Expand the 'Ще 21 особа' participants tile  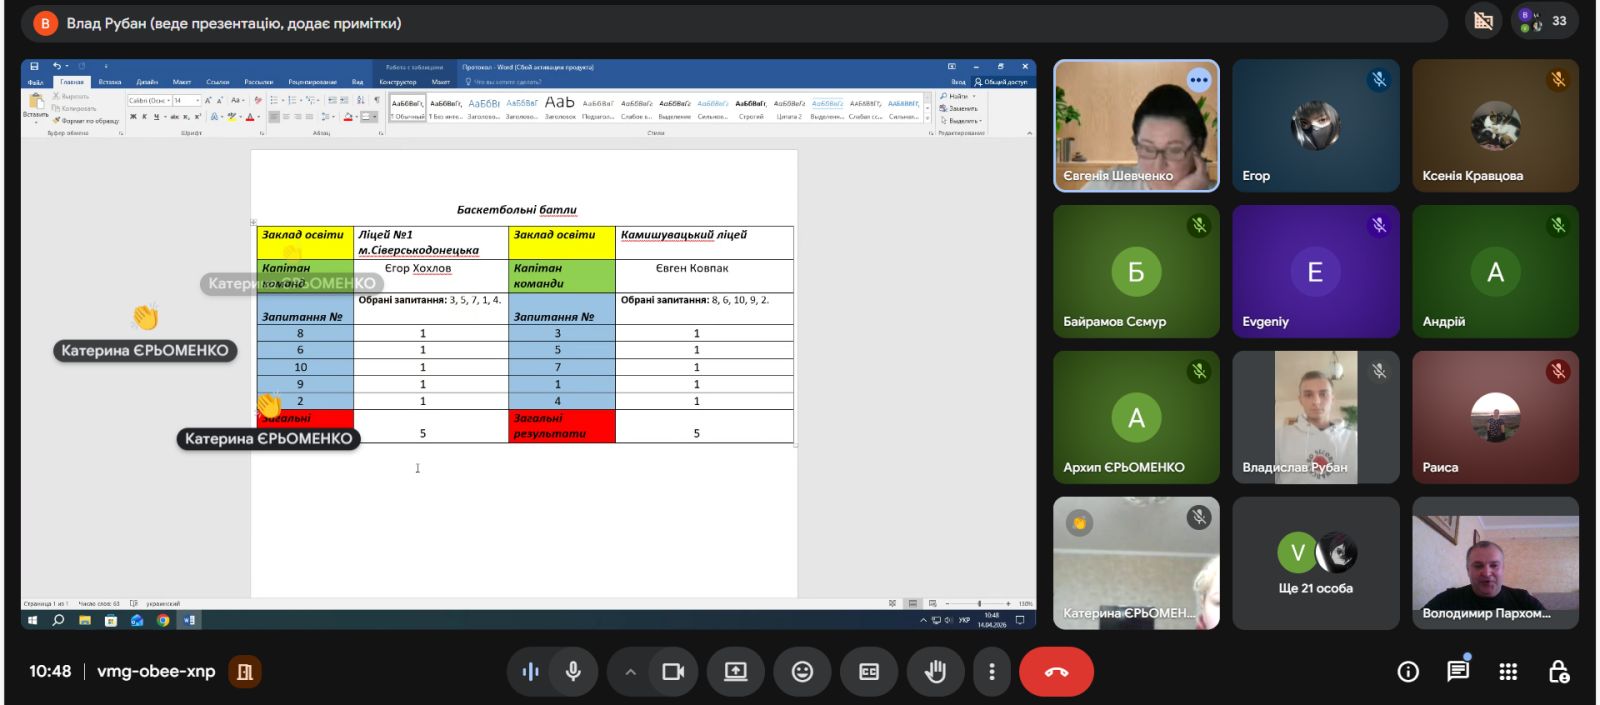point(1315,563)
